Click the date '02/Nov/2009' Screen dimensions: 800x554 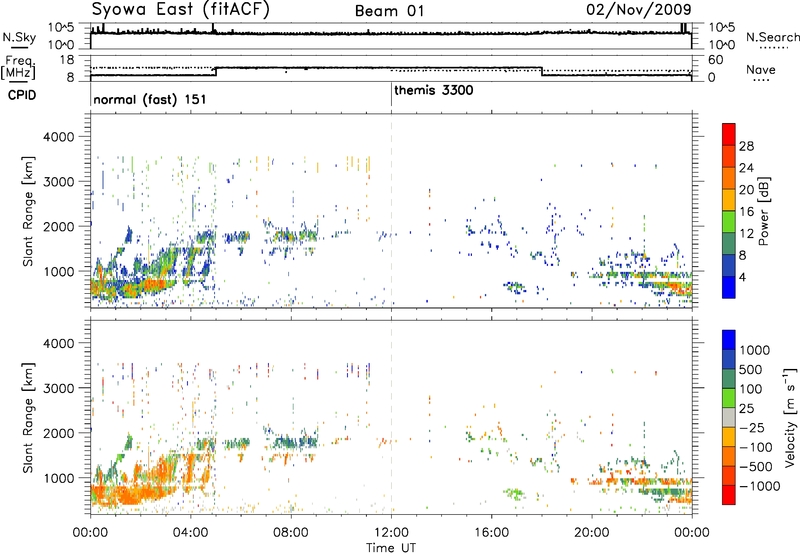639,9
